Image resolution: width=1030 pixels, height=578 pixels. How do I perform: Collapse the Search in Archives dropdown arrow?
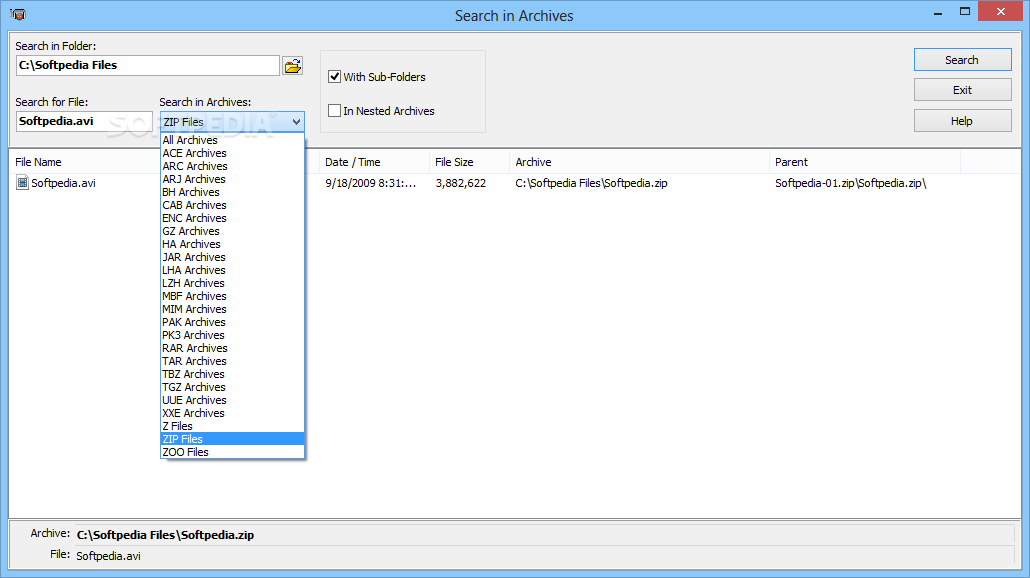click(x=296, y=122)
